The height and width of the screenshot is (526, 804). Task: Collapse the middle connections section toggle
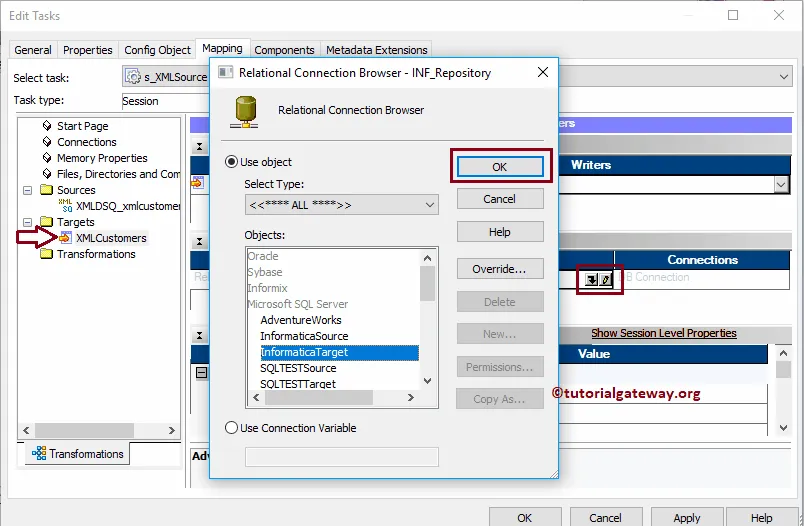199,241
